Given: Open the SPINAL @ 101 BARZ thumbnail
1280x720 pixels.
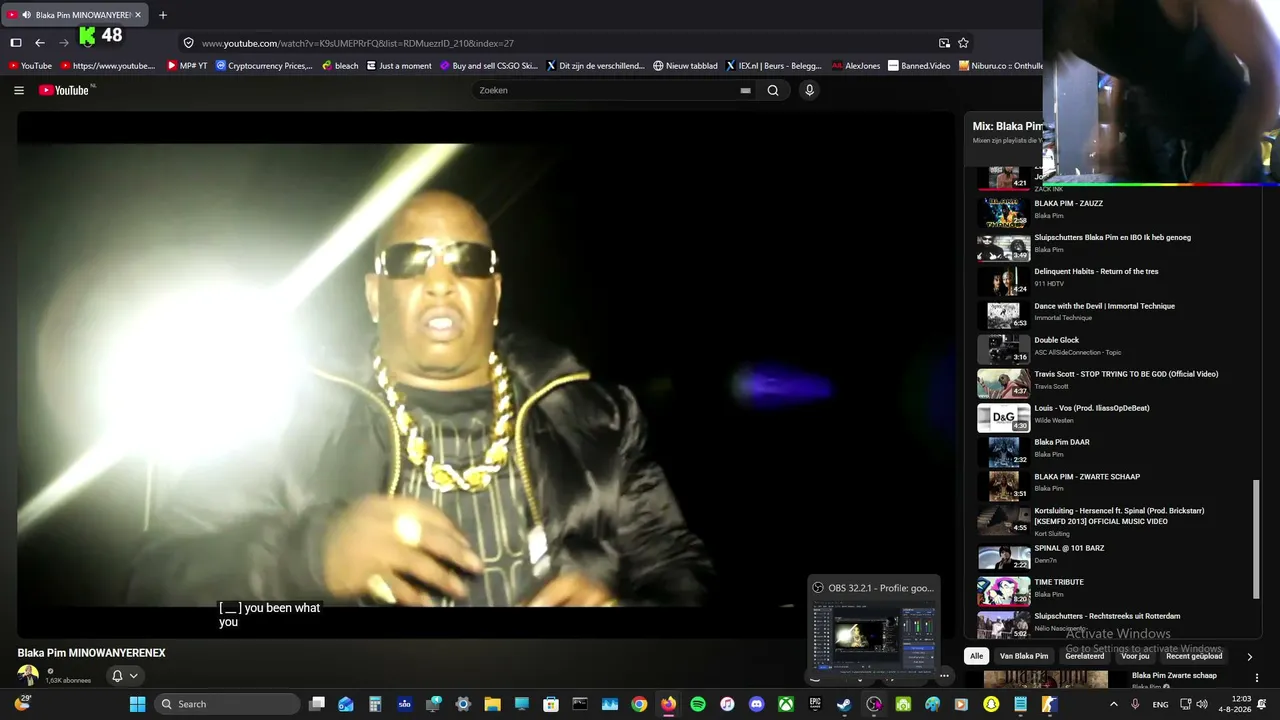Looking at the screenshot, I should click(x=1003, y=556).
